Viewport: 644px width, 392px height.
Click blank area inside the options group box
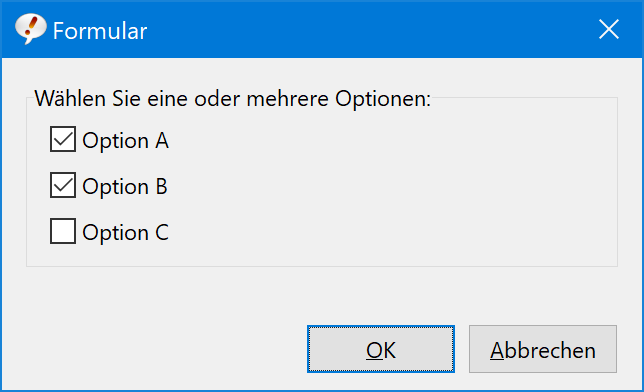click(x=390, y=185)
